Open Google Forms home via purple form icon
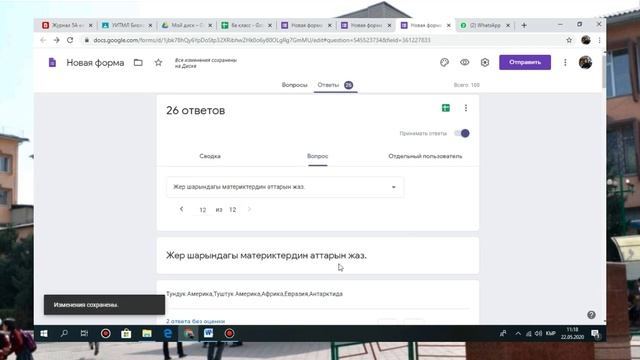 pyautogui.click(x=52, y=62)
